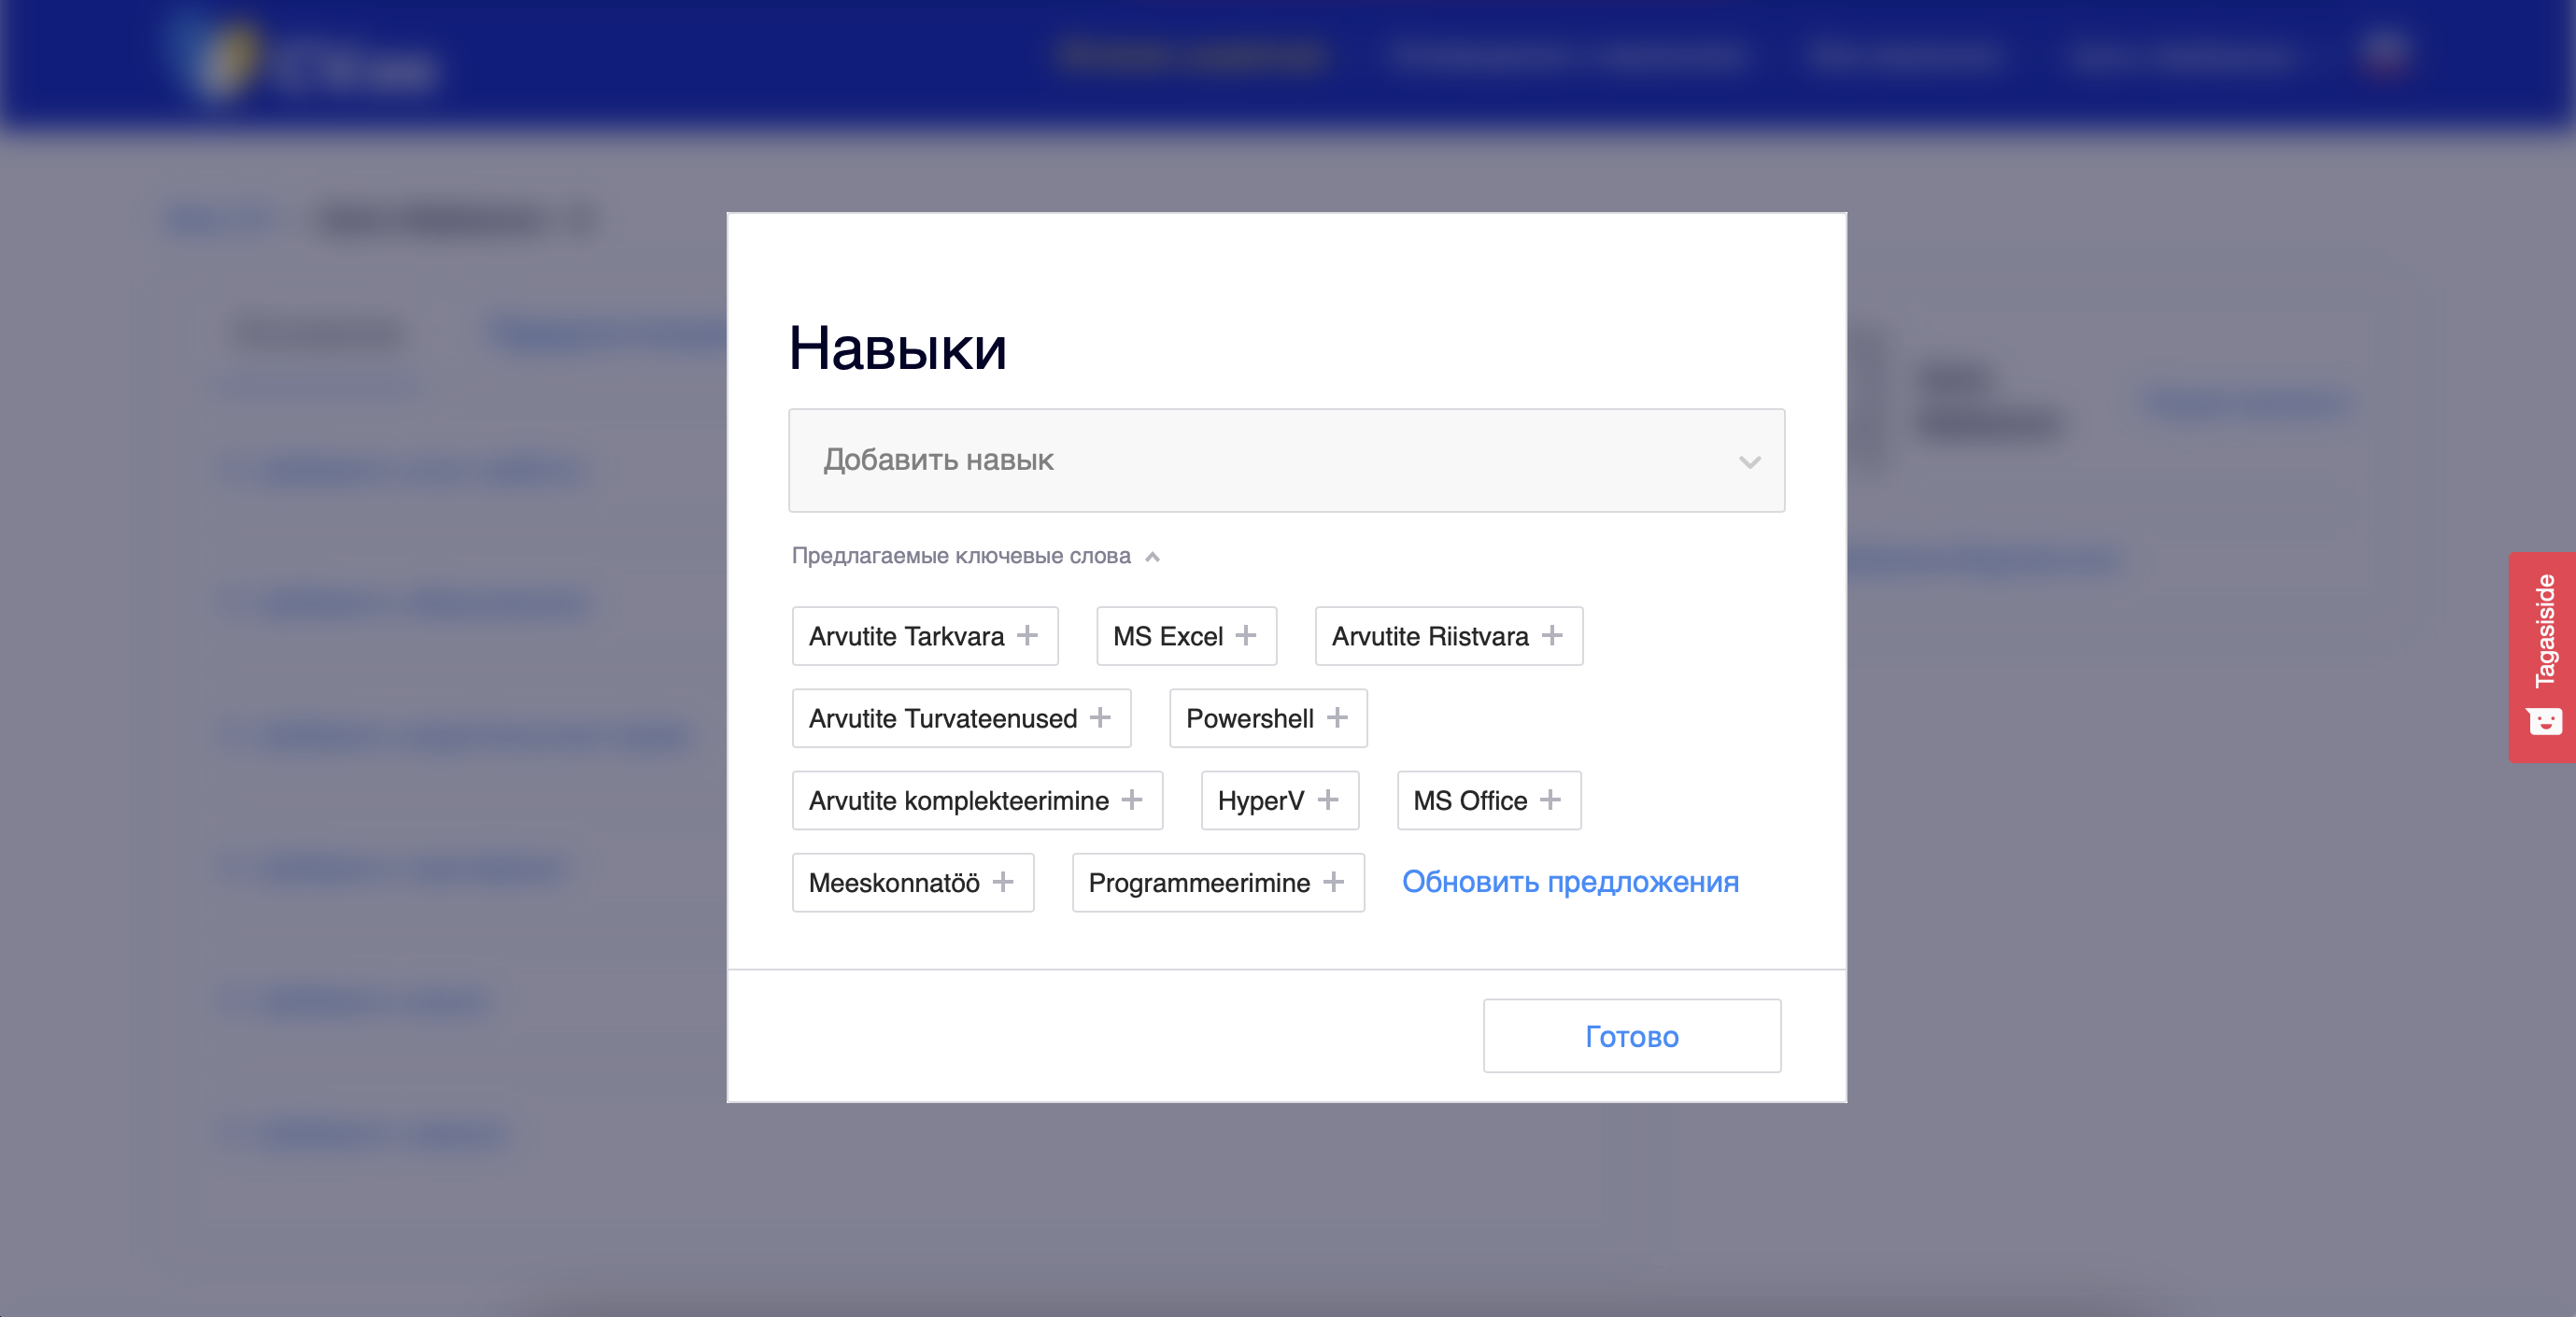
Task: Select the Arvutite Riistvara suggestion label
Action: (x=1430, y=636)
